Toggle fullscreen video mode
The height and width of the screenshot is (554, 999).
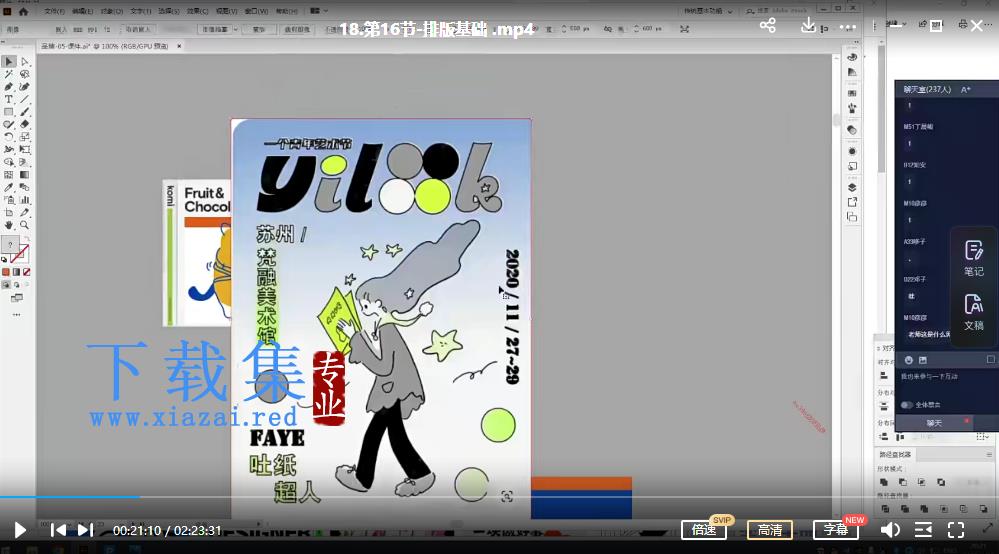pos(956,530)
